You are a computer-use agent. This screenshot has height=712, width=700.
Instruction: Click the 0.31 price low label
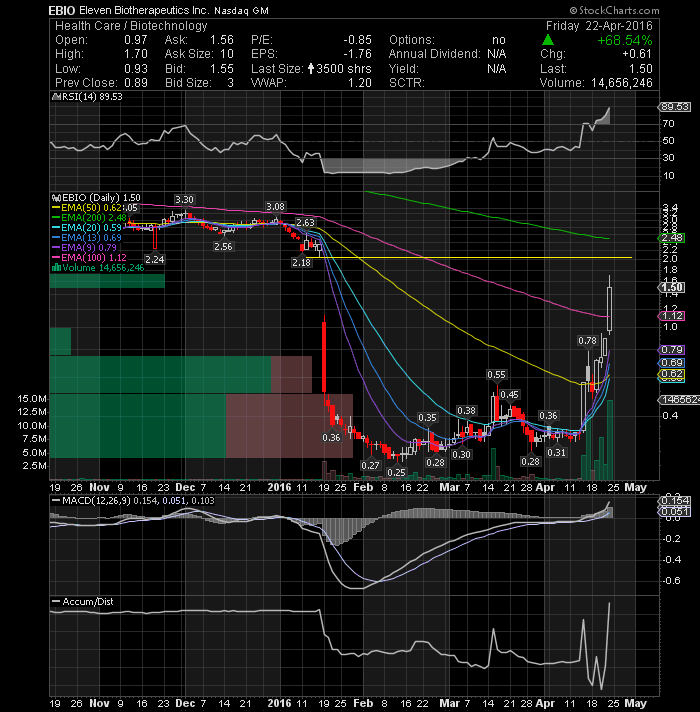click(x=556, y=453)
